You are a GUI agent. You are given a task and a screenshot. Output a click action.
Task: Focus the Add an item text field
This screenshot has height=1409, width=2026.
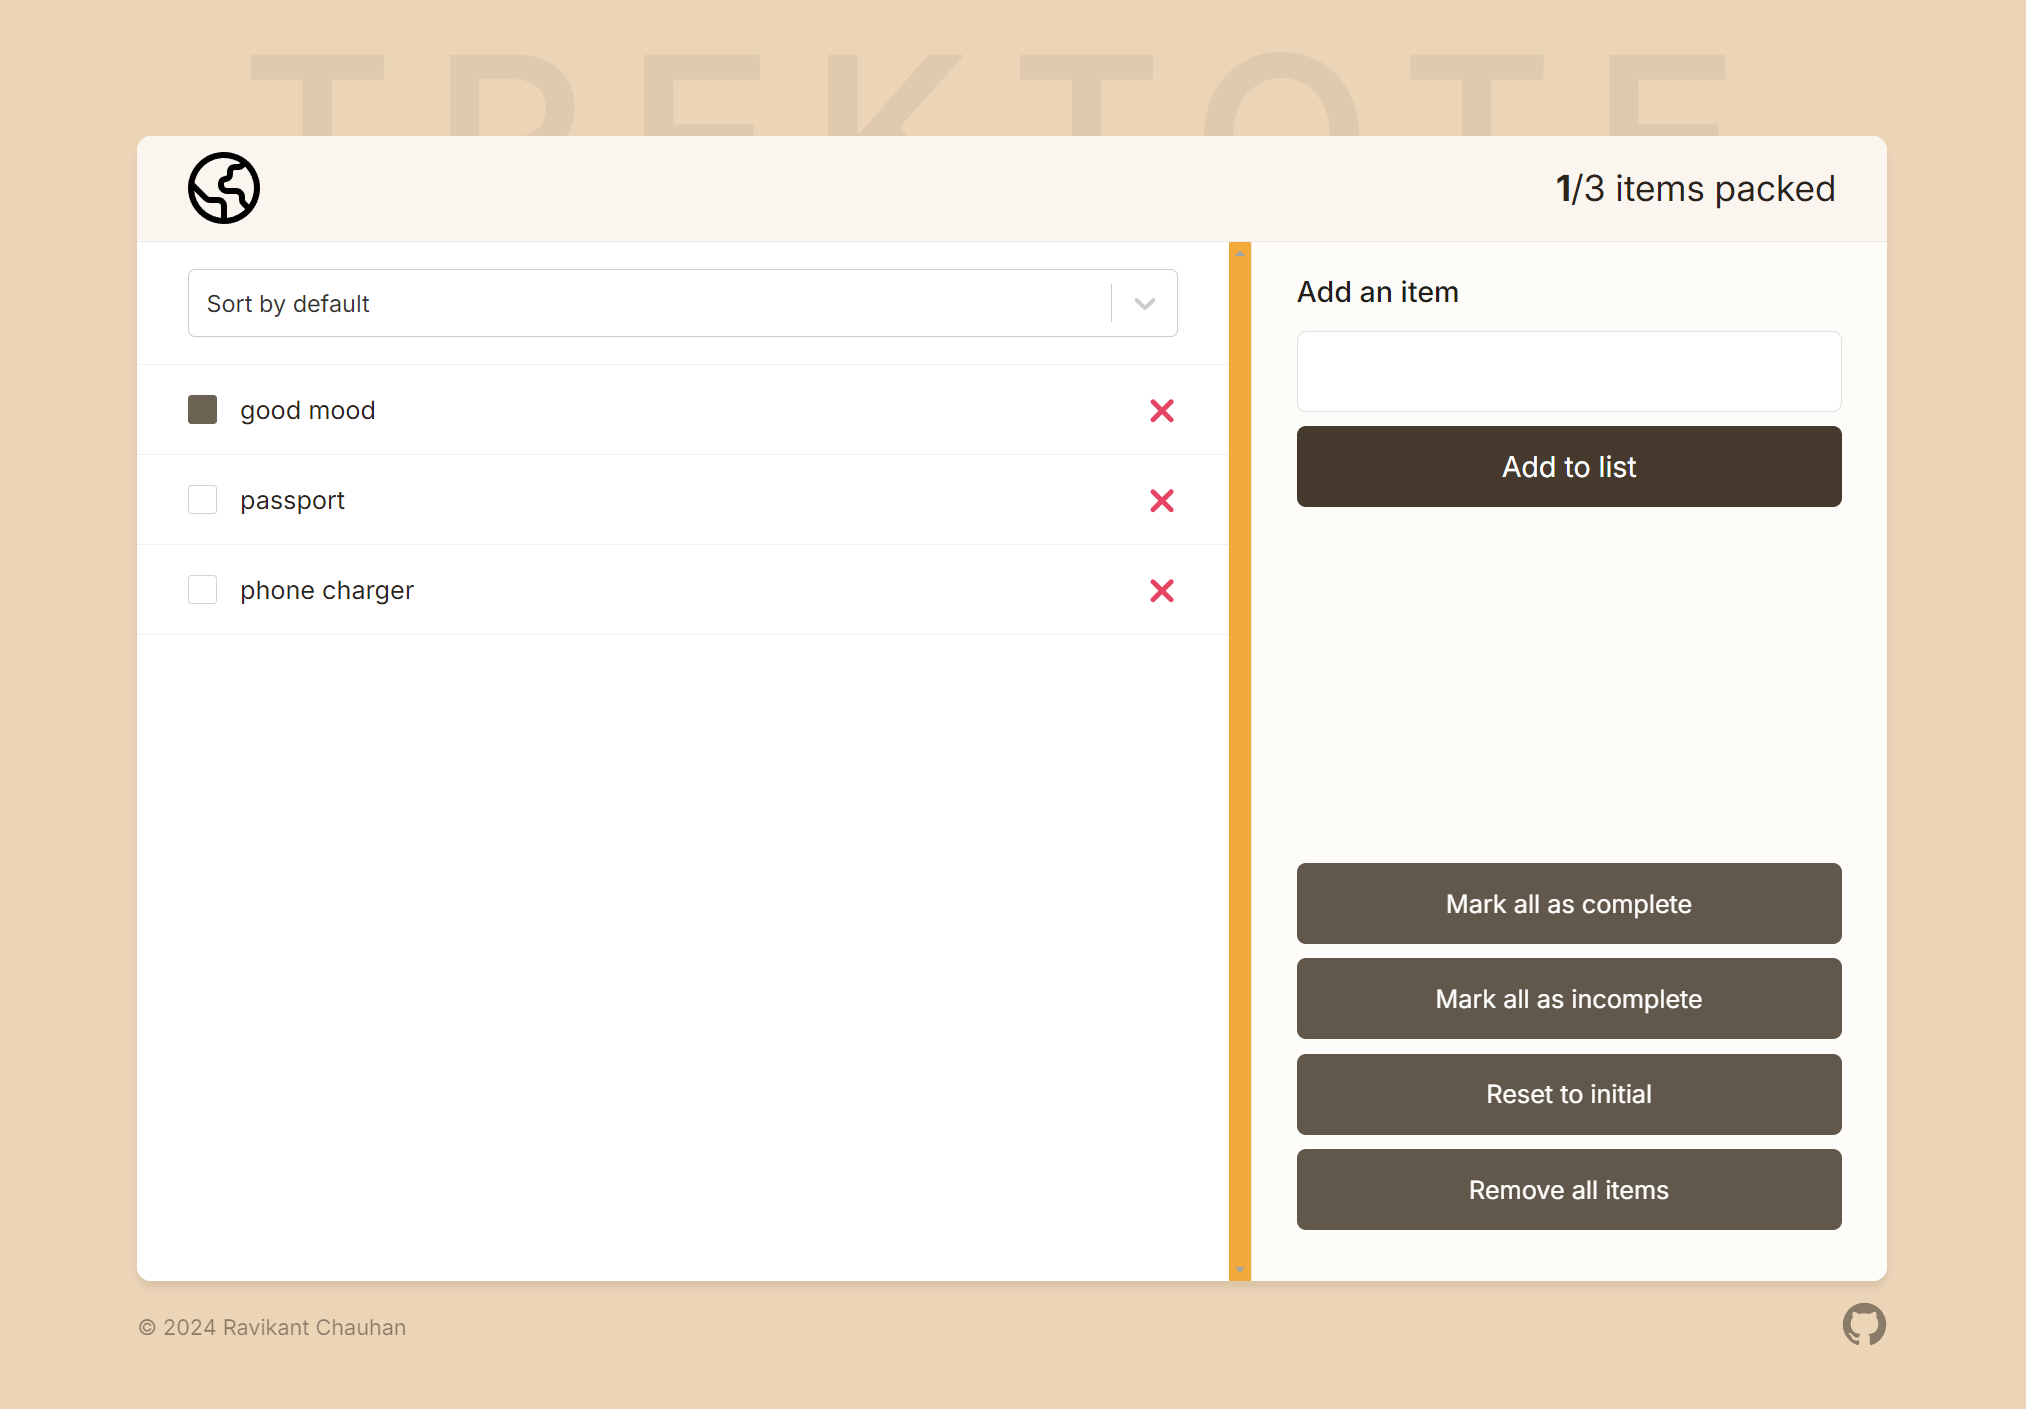1568,372
